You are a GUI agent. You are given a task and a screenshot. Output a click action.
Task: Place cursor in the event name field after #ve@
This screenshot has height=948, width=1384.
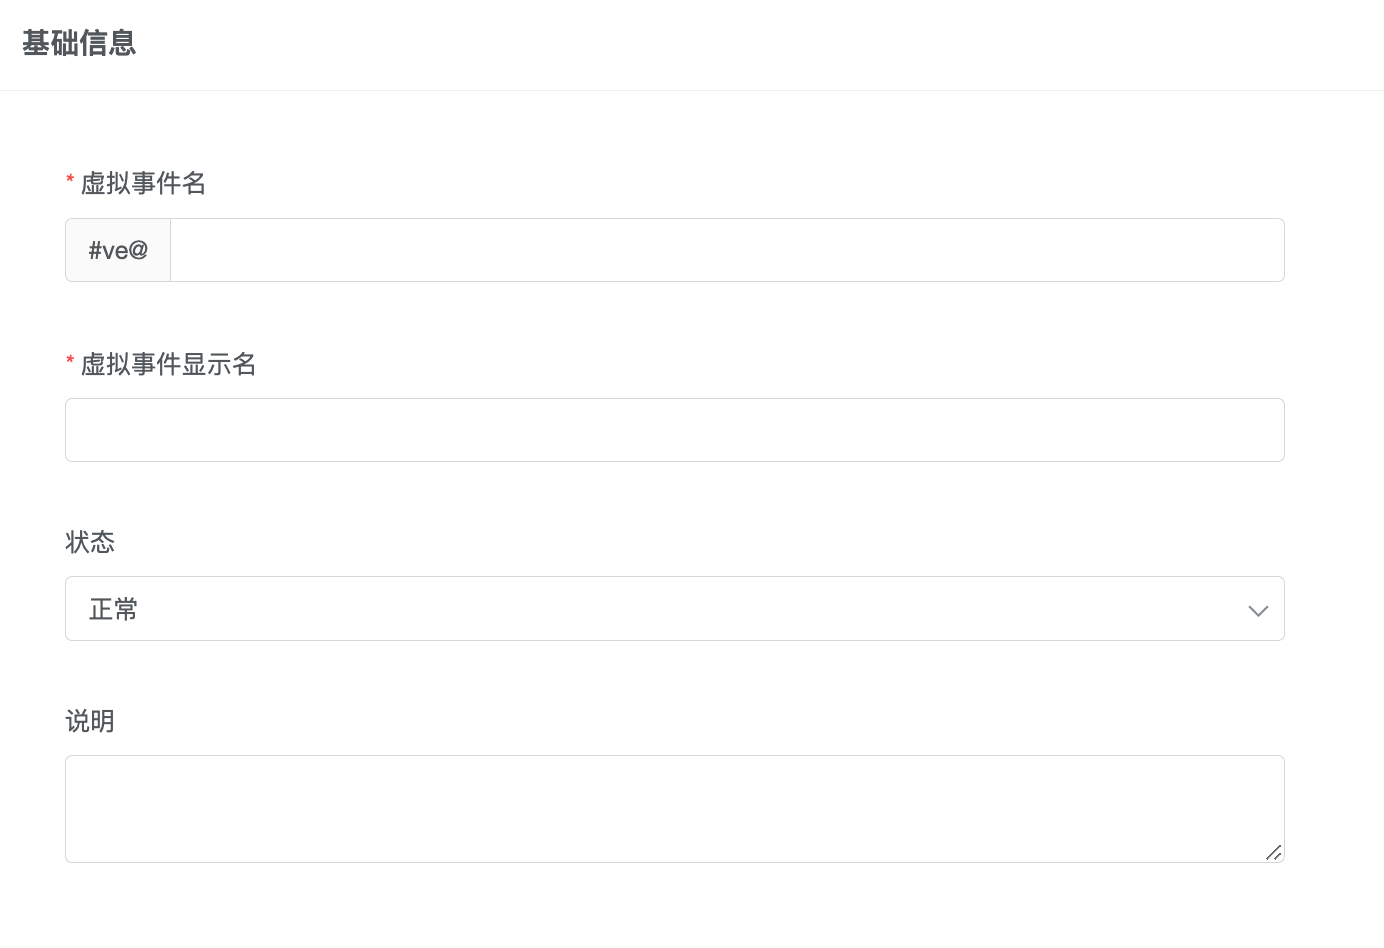click(727, 250)
